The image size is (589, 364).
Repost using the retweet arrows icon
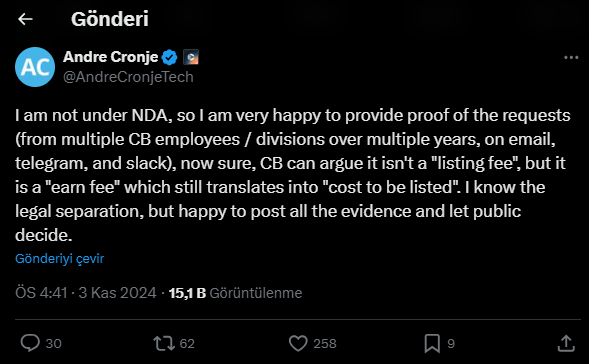(x=164, y=343)
